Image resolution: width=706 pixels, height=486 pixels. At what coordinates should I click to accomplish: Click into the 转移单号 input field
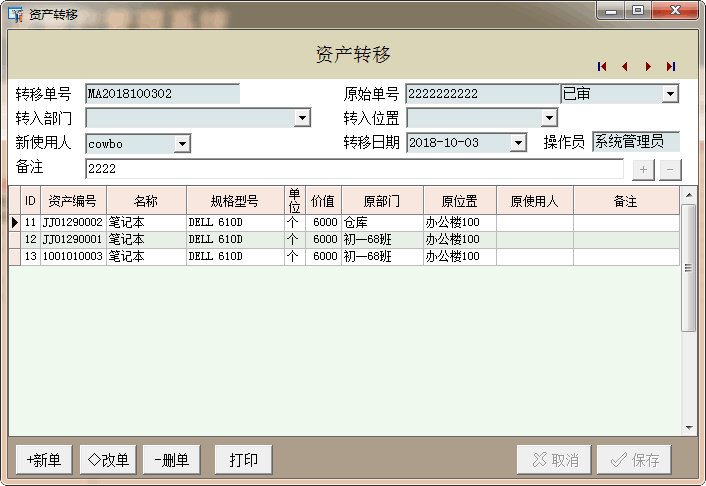162,94
